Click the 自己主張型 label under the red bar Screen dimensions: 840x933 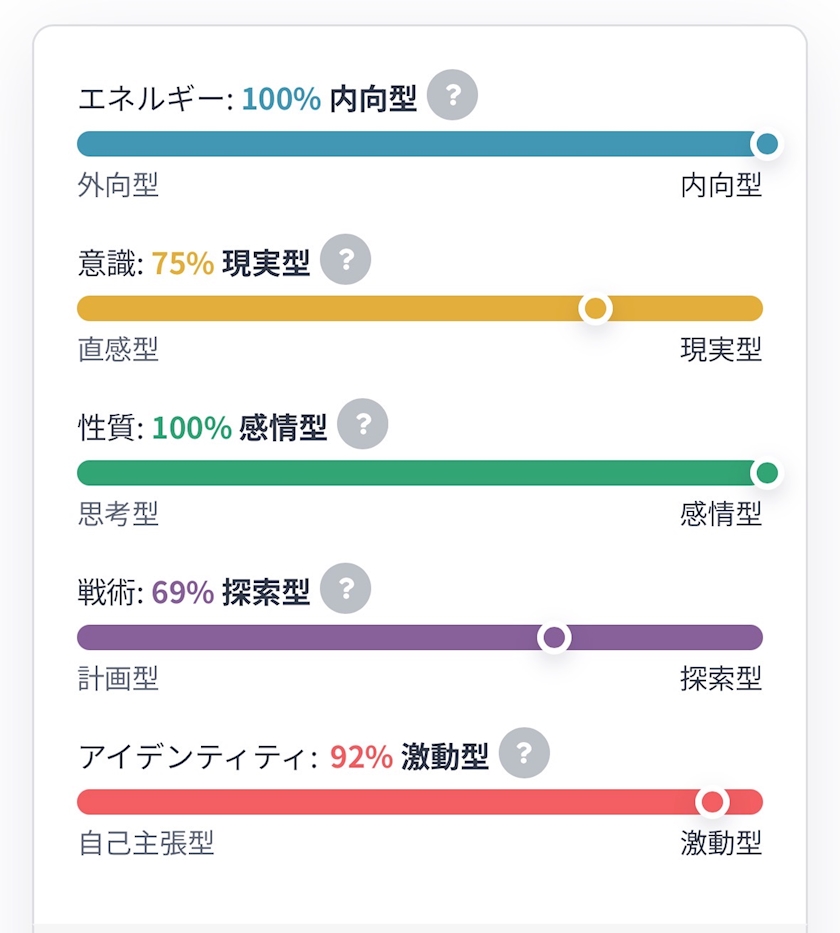click(x=146, y=843)
